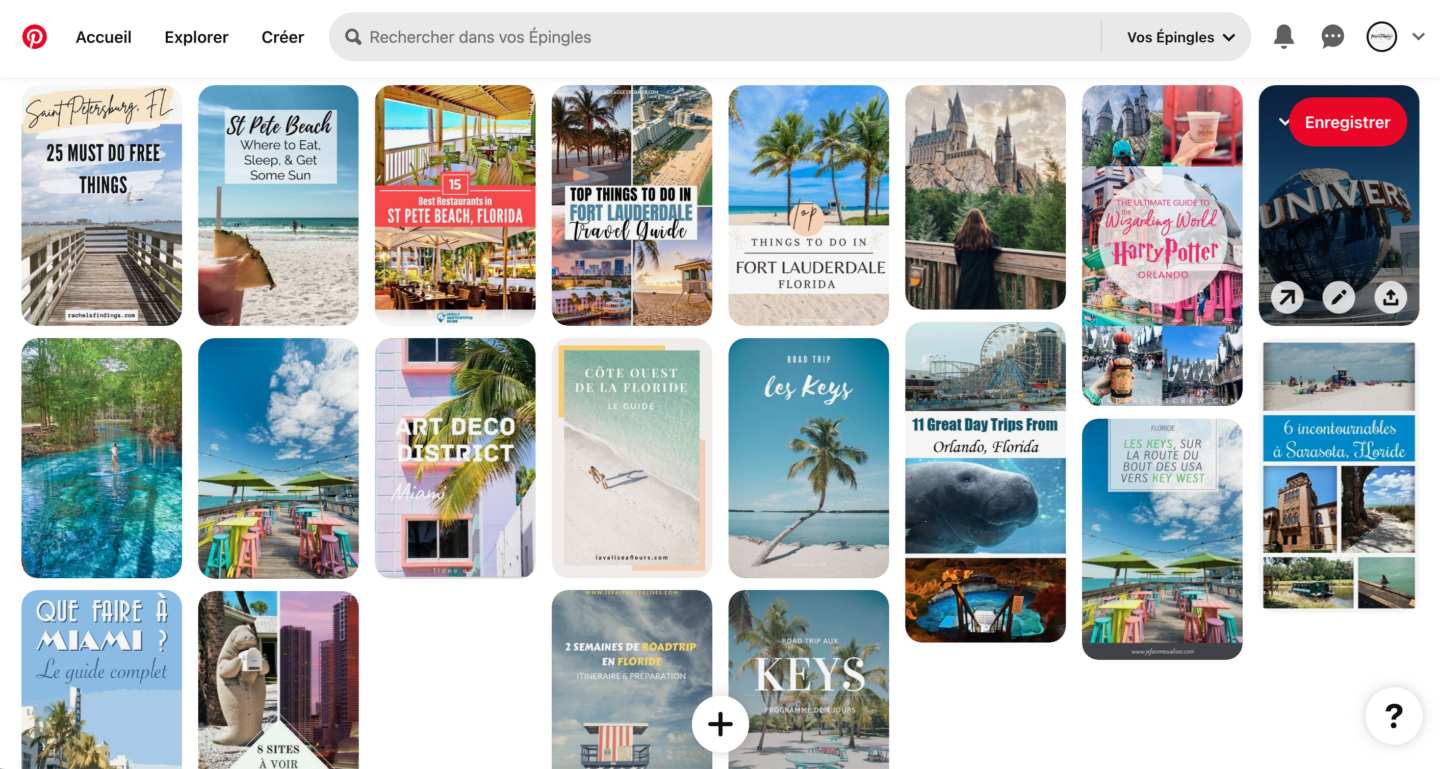Open the board chooser chevron beside Enregistrer
Viewport: 1440px width, 769px height.
[1284, 122]
